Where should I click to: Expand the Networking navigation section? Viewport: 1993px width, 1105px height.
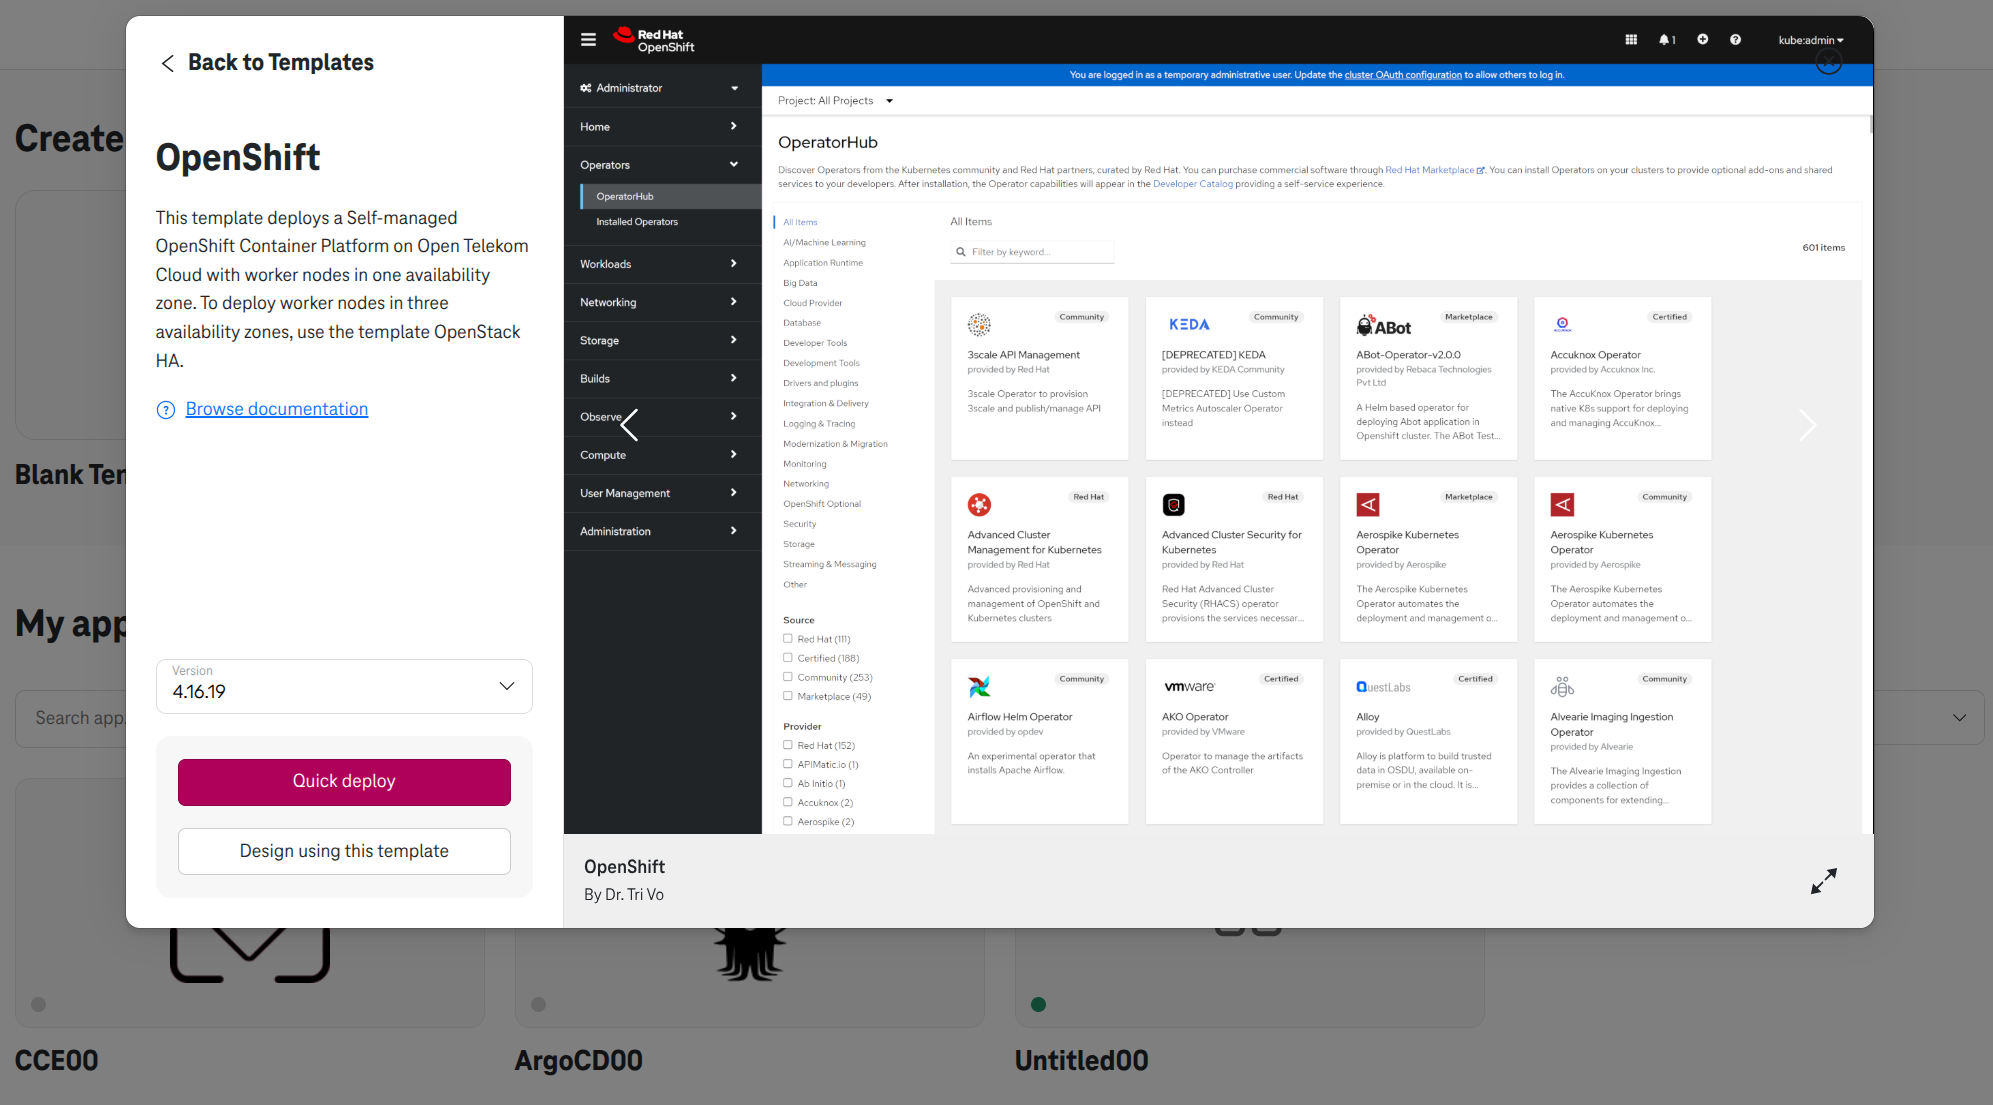coord(662,302)
